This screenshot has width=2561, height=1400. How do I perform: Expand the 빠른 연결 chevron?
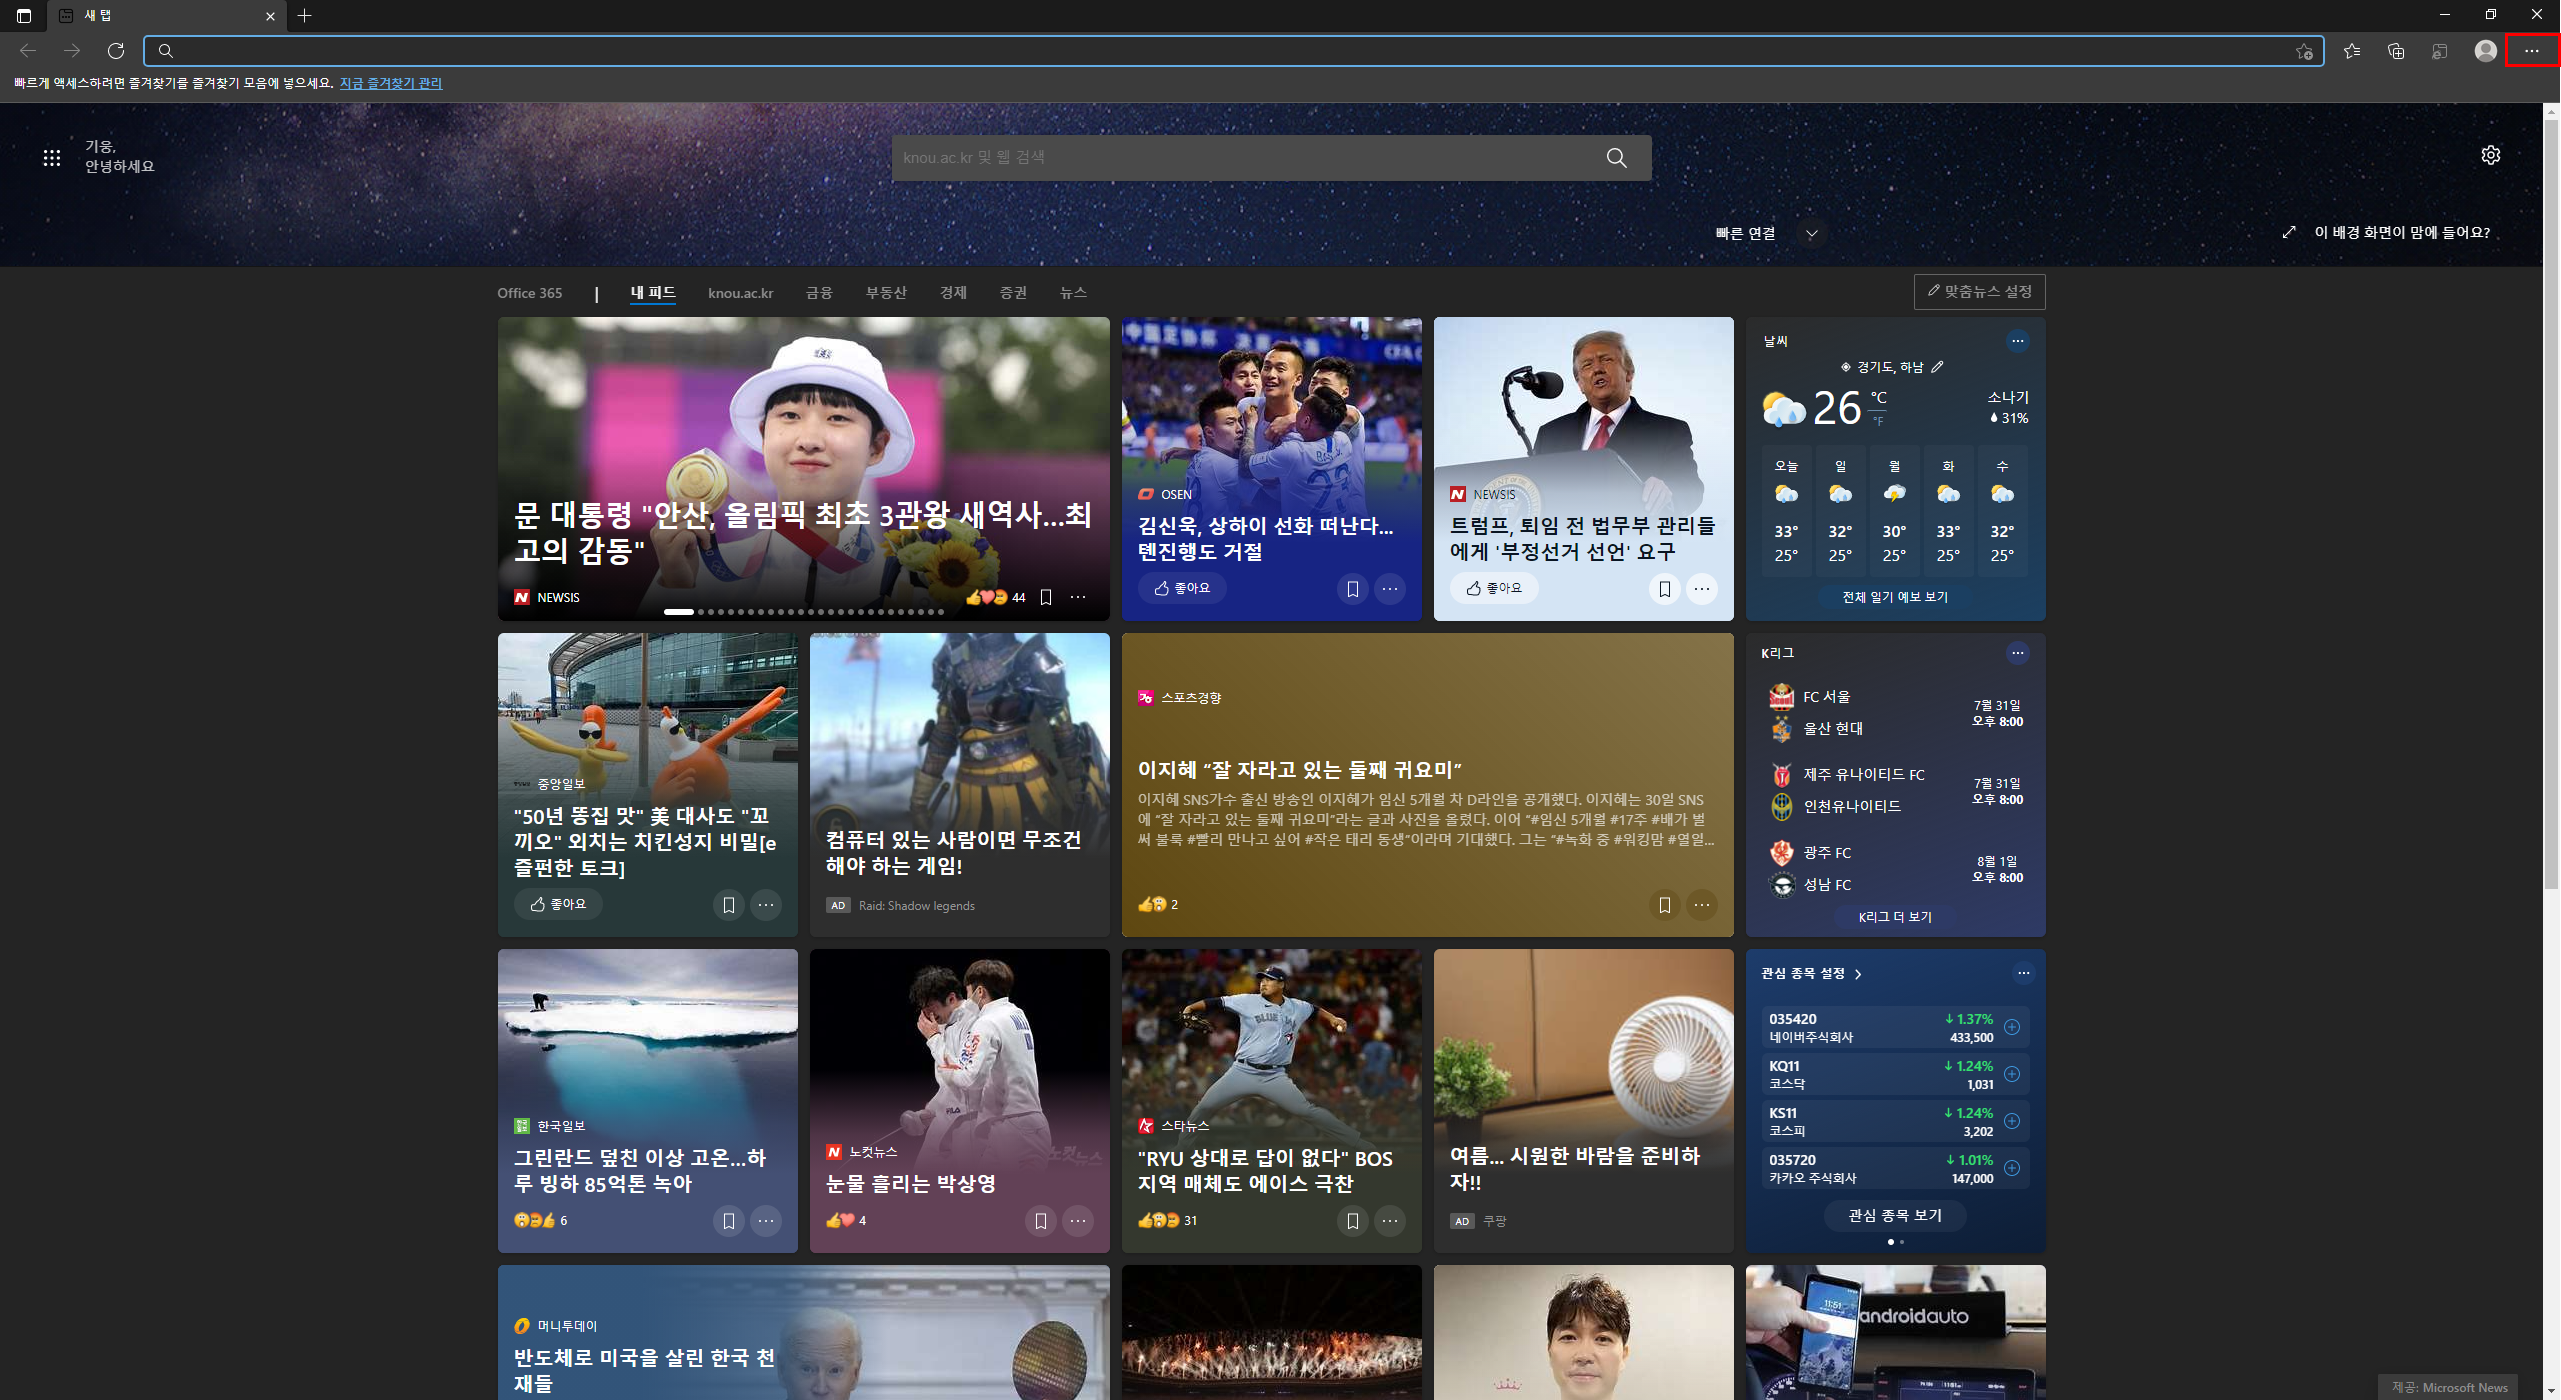point(1811,234)
